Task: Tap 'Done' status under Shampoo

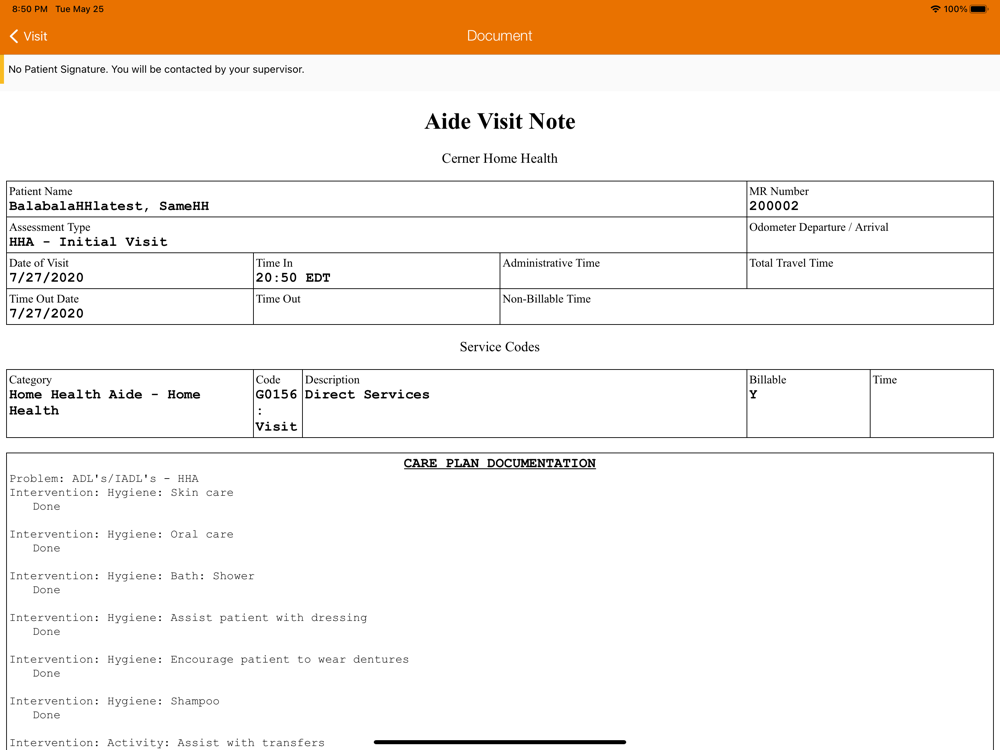Action: [x=47, y=715]
